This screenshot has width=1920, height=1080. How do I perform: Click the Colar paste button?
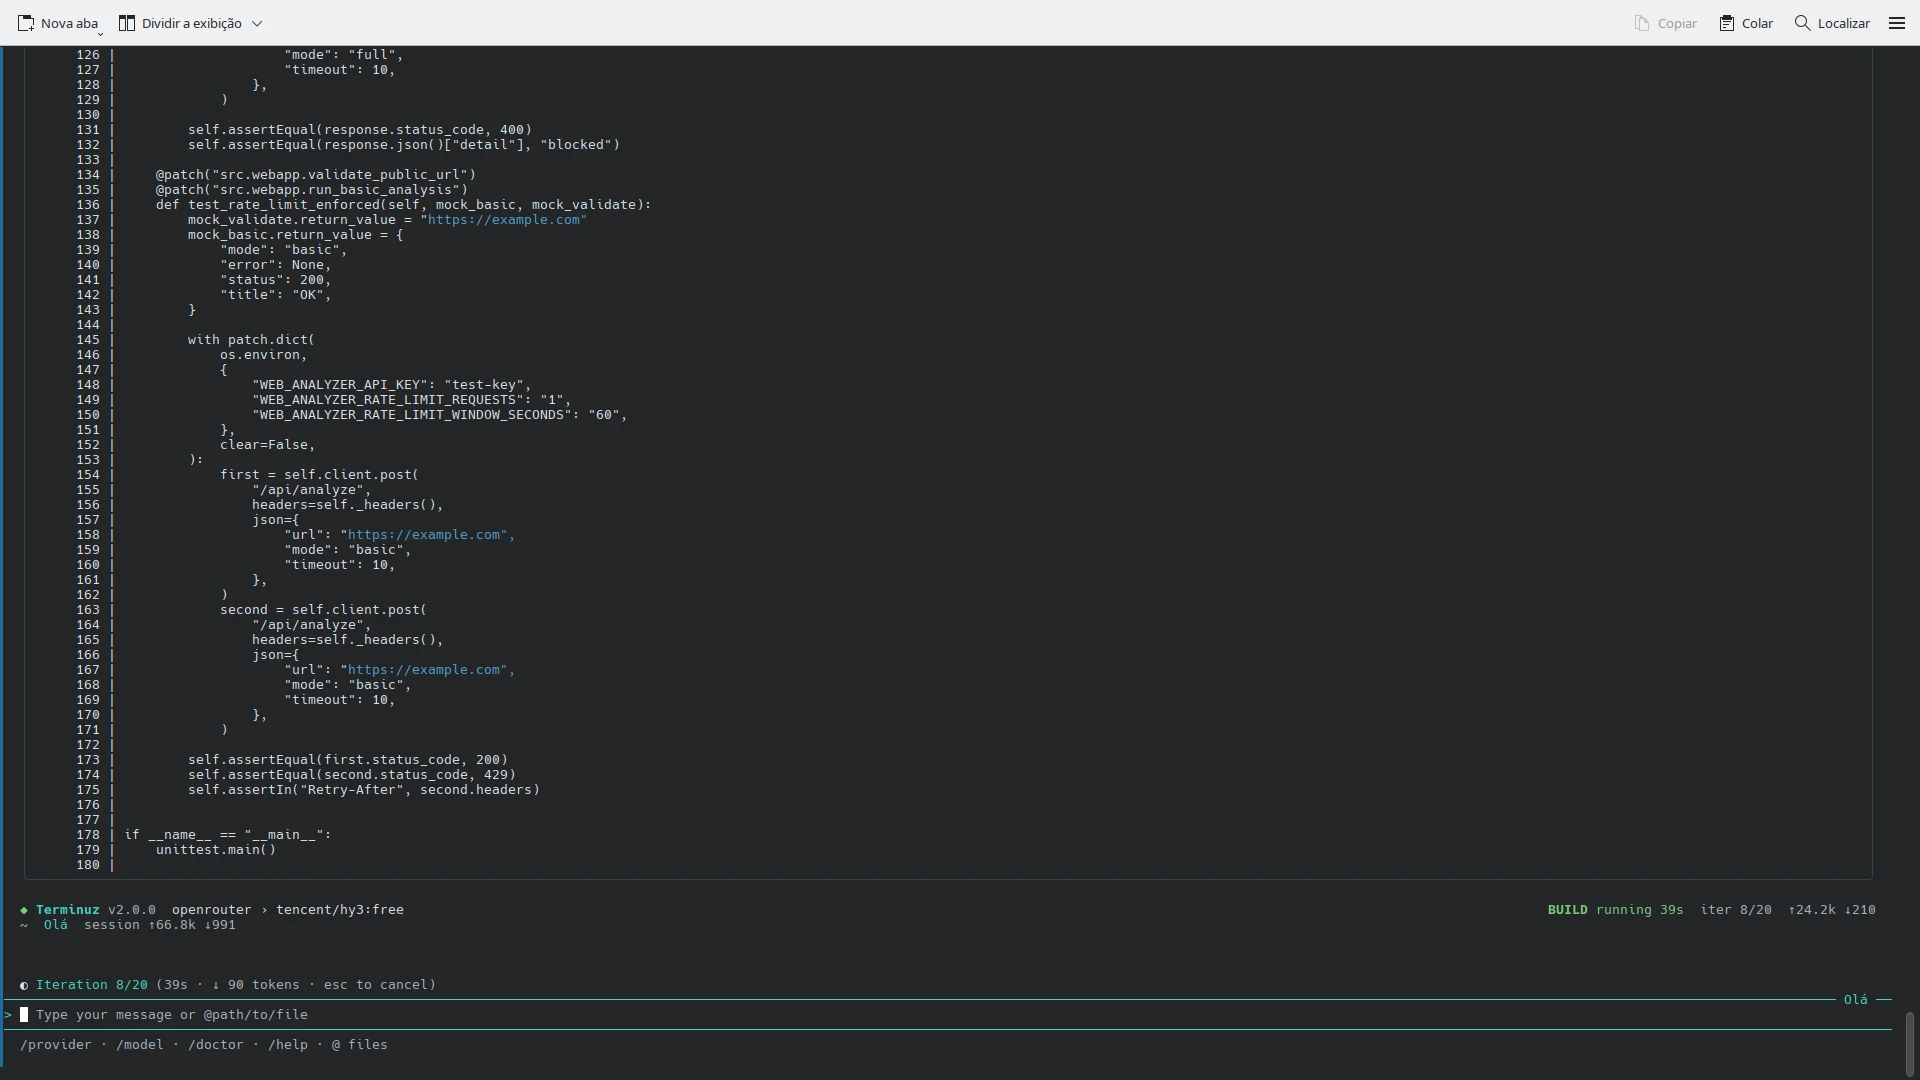click(x=1746, y=23)
